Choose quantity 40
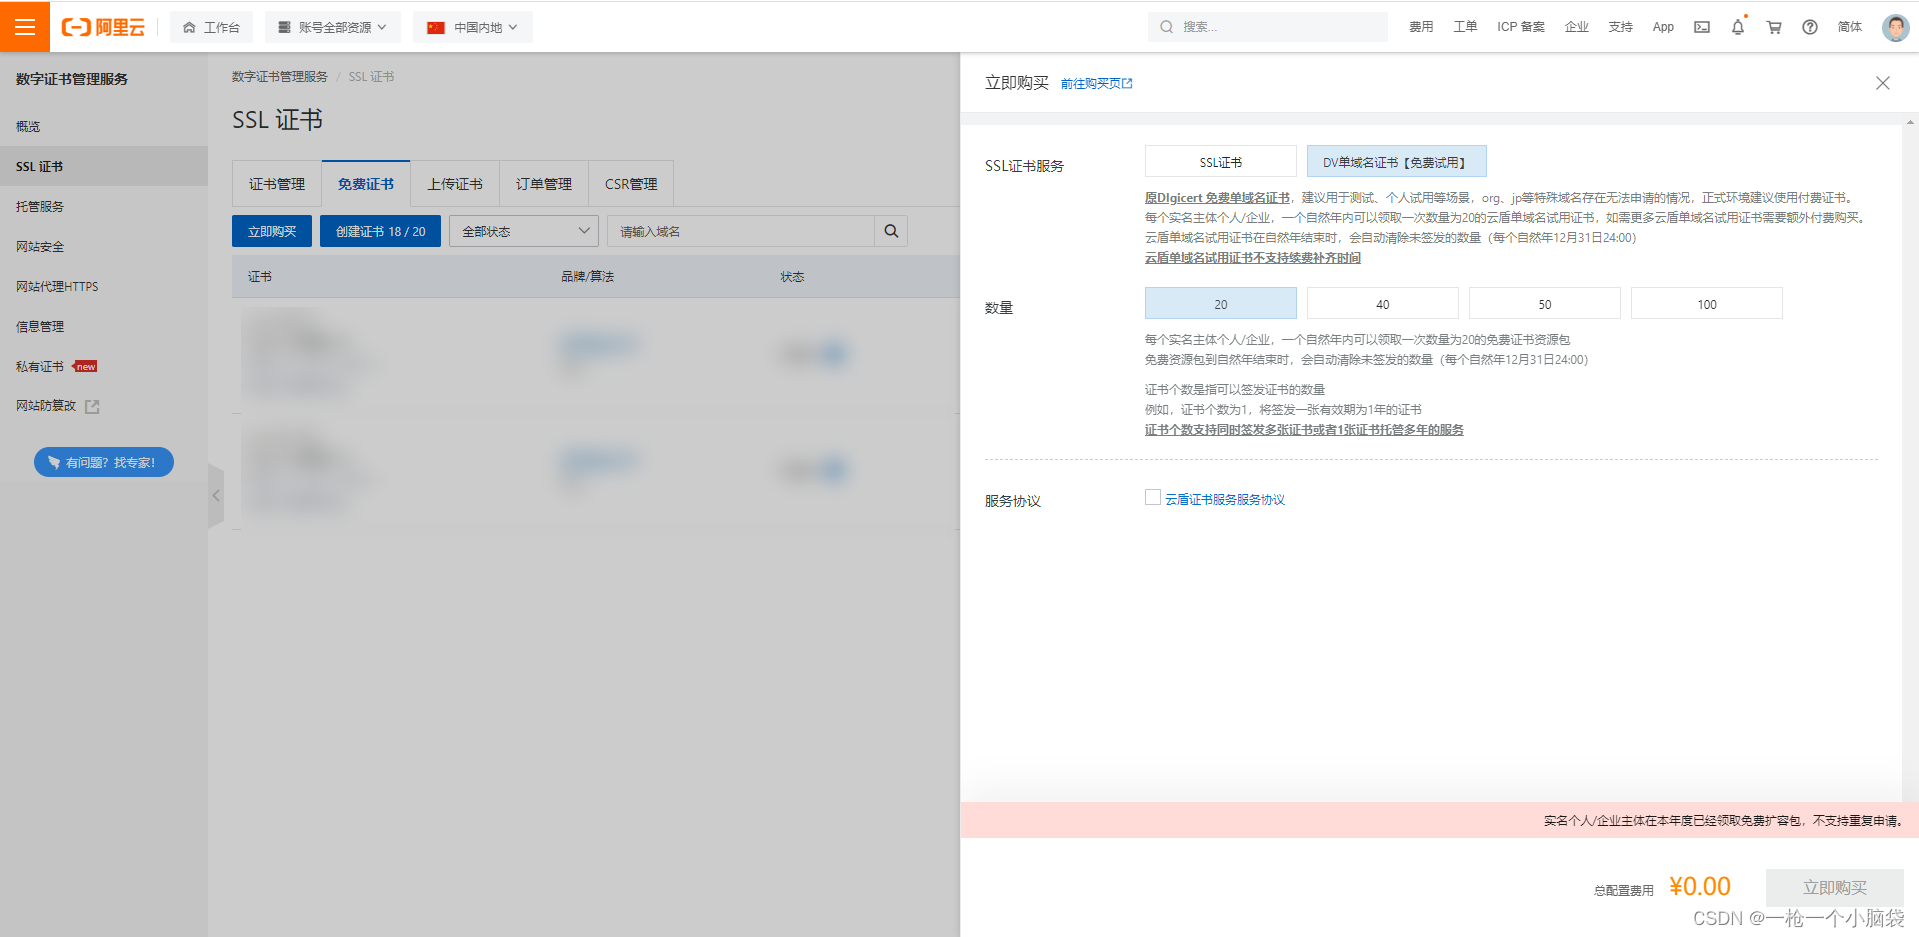The width and height of the screenshot is (1919, 937). click(1383, 304)
